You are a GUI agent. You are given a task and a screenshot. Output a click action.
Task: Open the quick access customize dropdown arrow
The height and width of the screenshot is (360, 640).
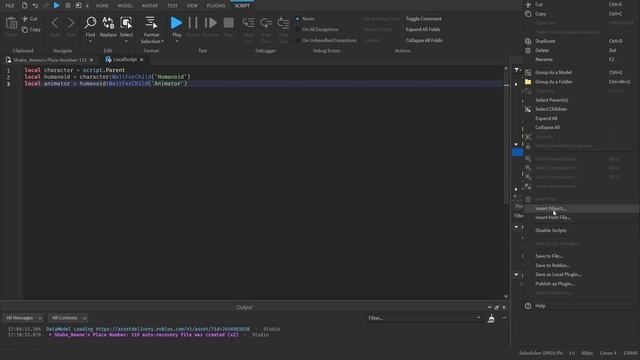coord(87,6)
